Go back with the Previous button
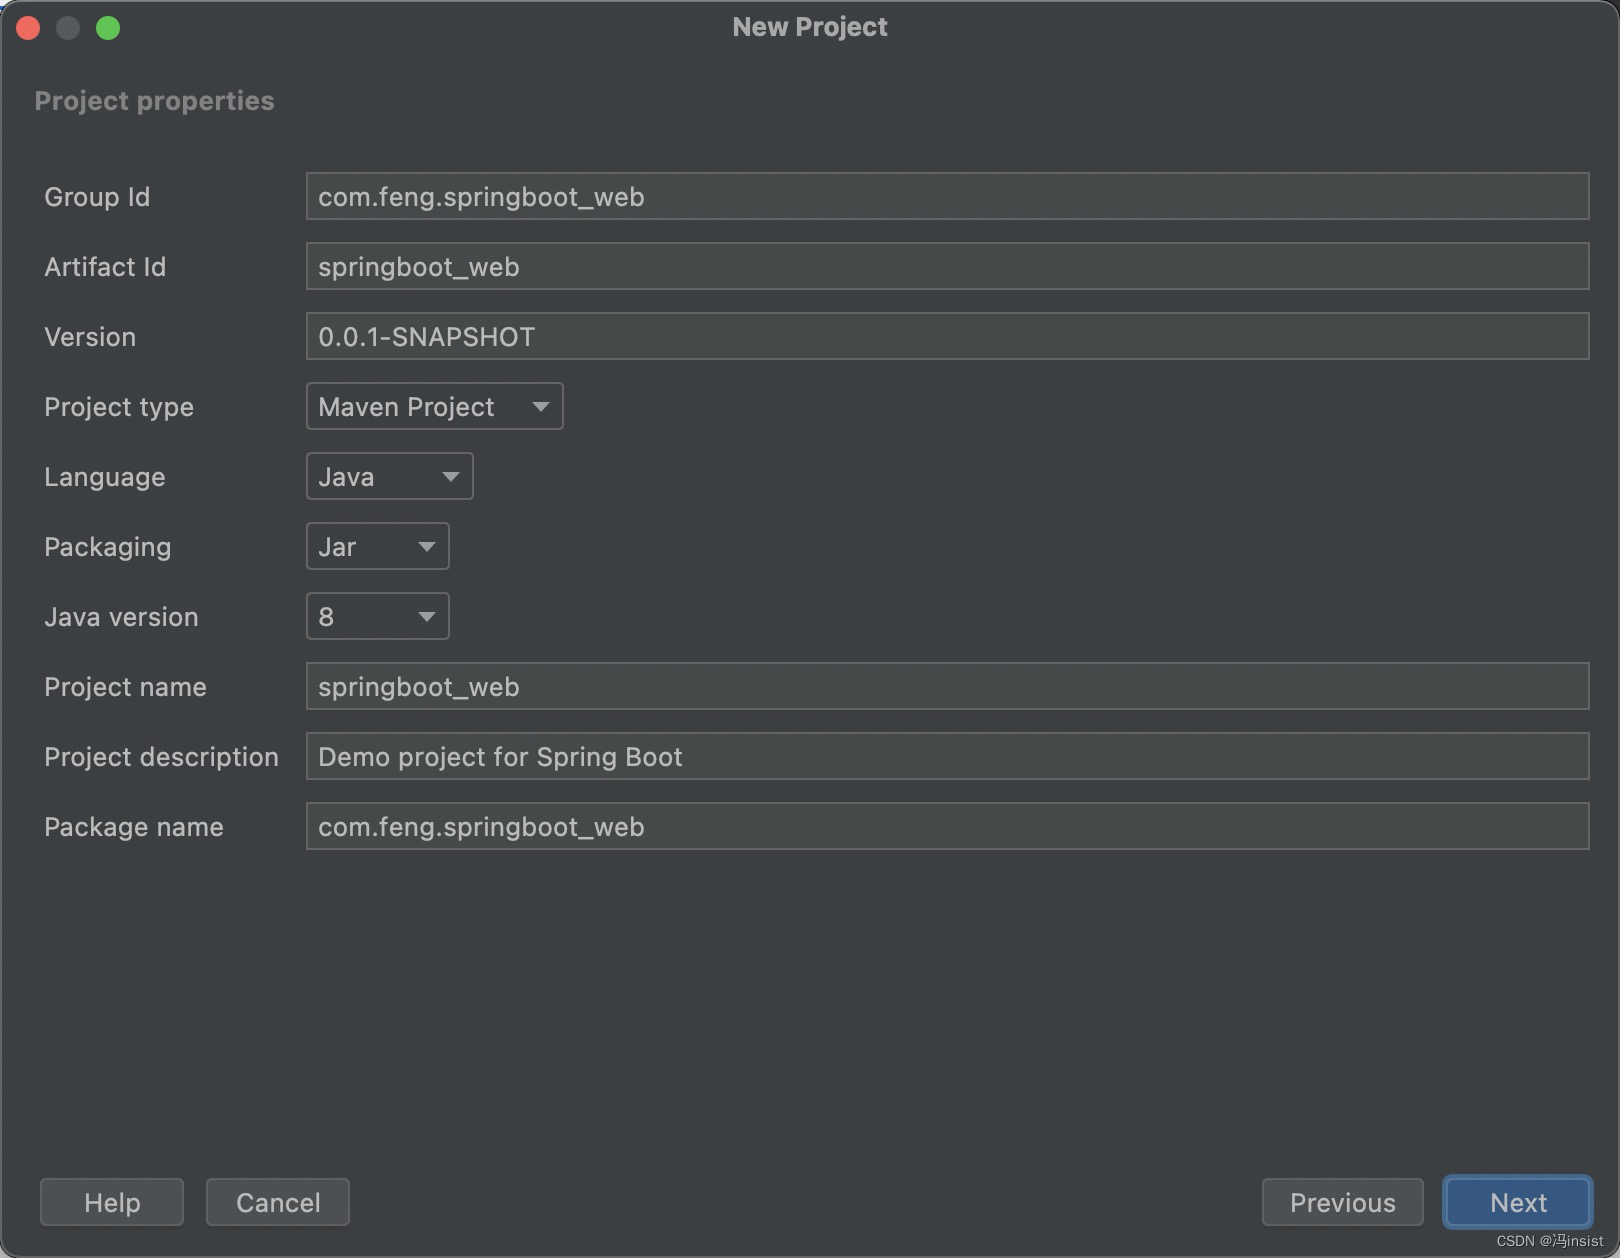 (x=1342, y=1201)
